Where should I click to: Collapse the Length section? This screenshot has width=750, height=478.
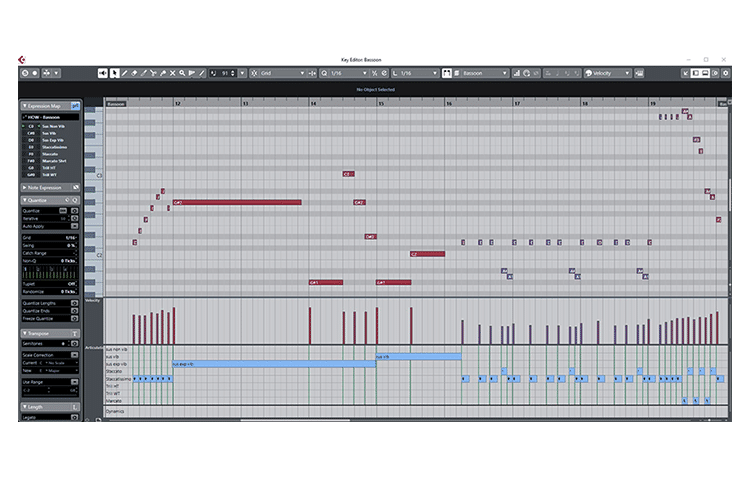25,407
